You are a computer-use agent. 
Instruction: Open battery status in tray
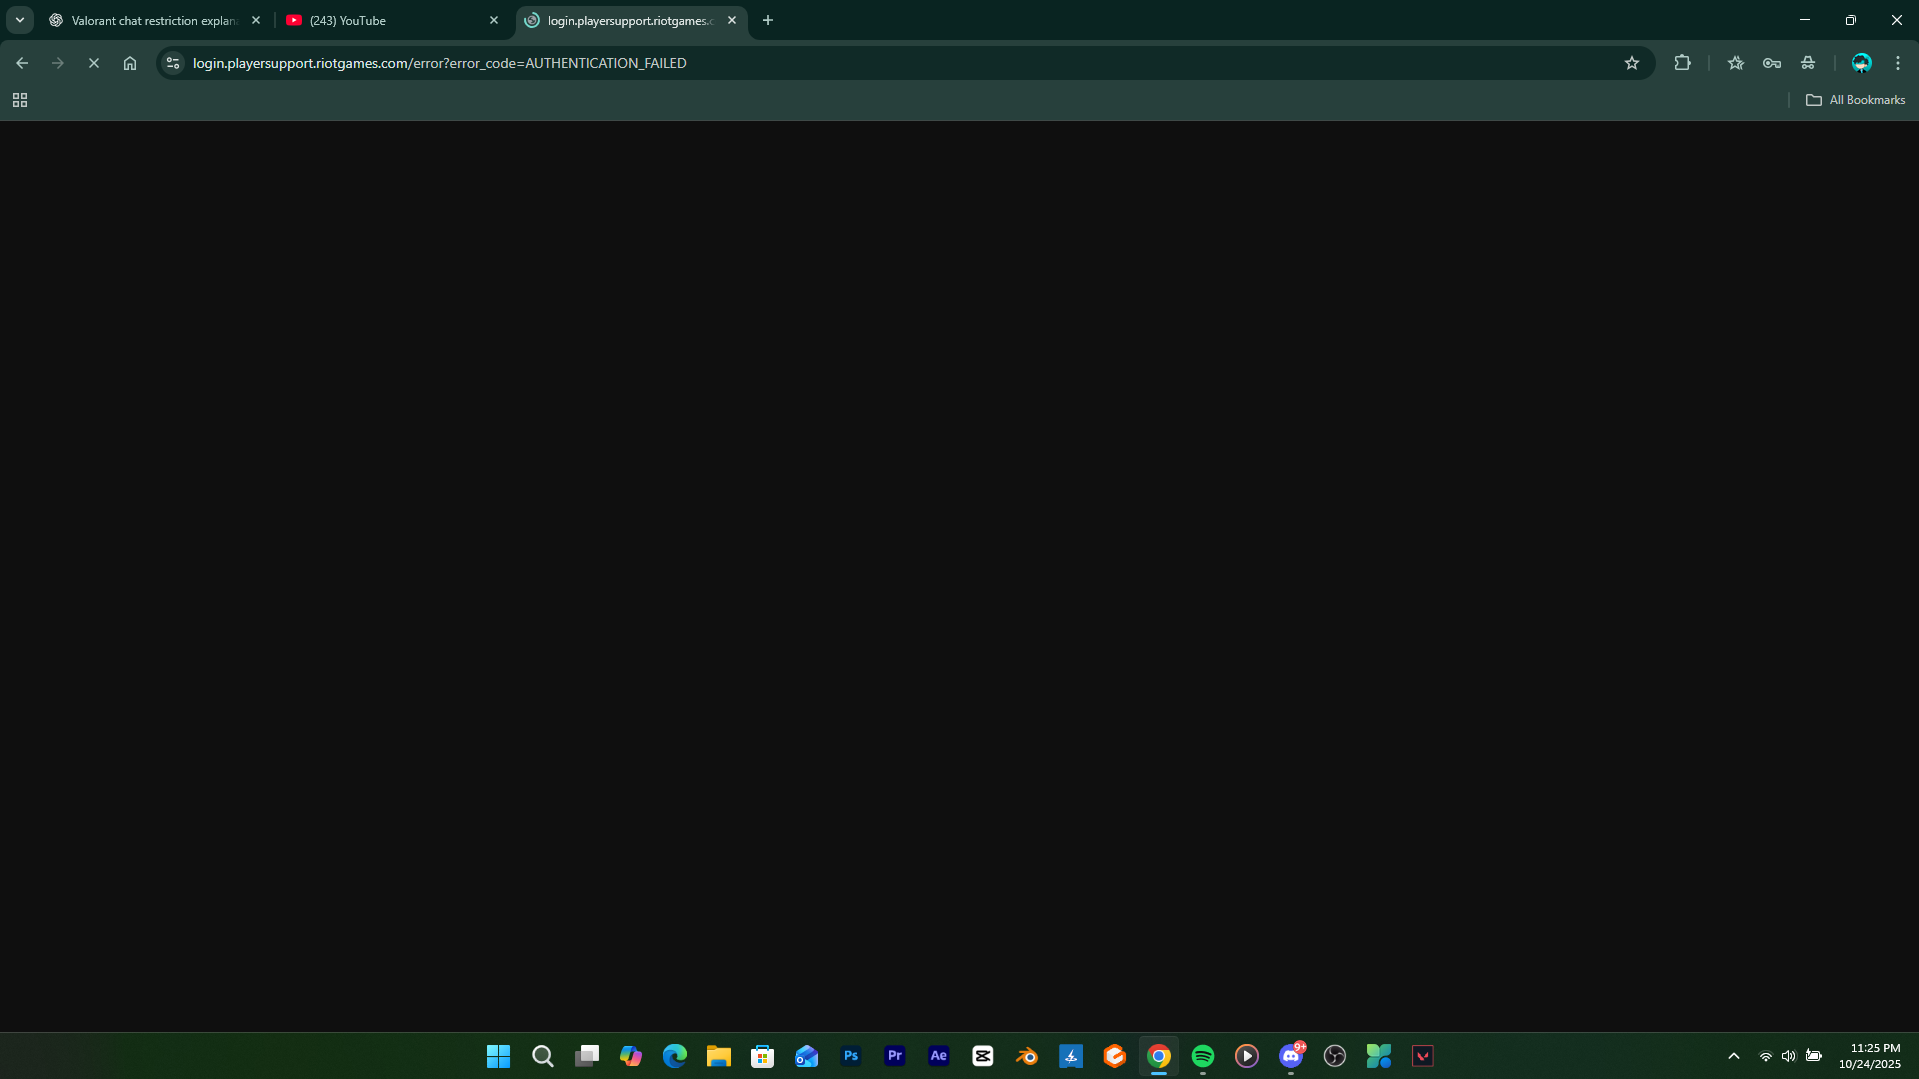point(1814,1056)
